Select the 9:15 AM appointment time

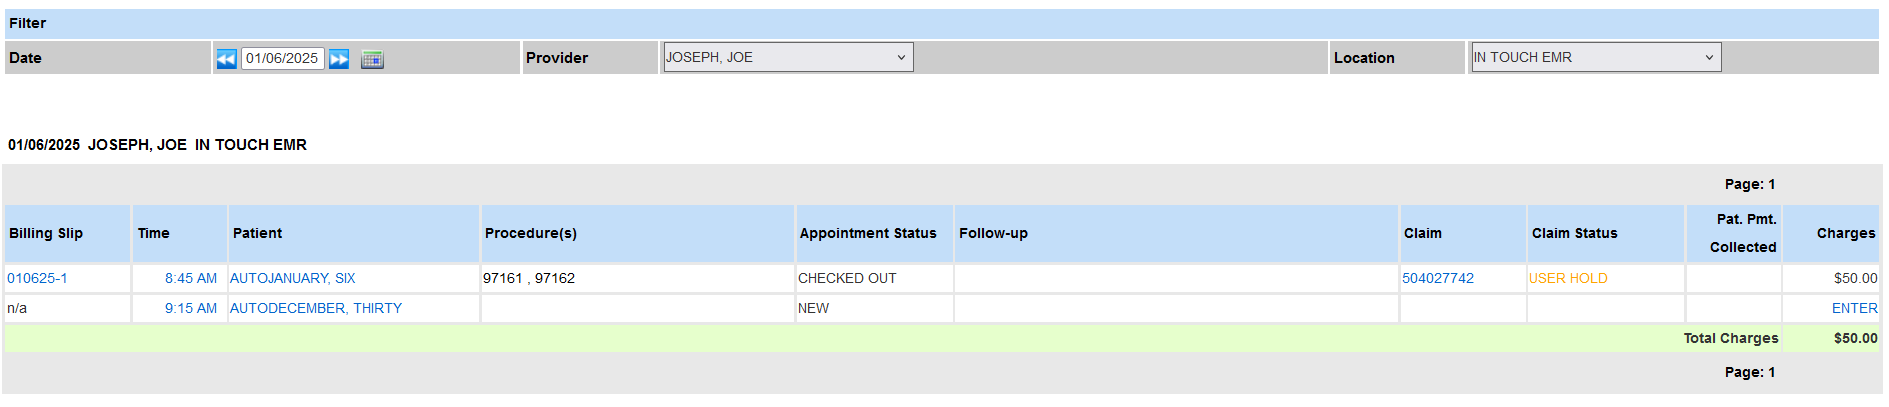pyautogui.click(x=190, y=308)
